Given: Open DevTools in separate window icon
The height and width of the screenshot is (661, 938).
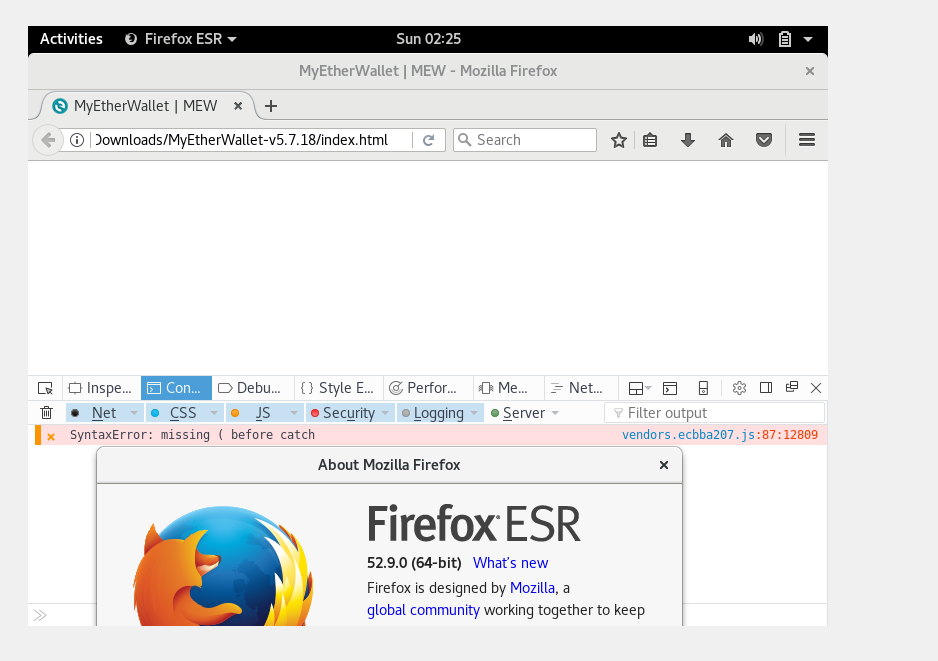Looking at the screenshot, I should [791, 388].
